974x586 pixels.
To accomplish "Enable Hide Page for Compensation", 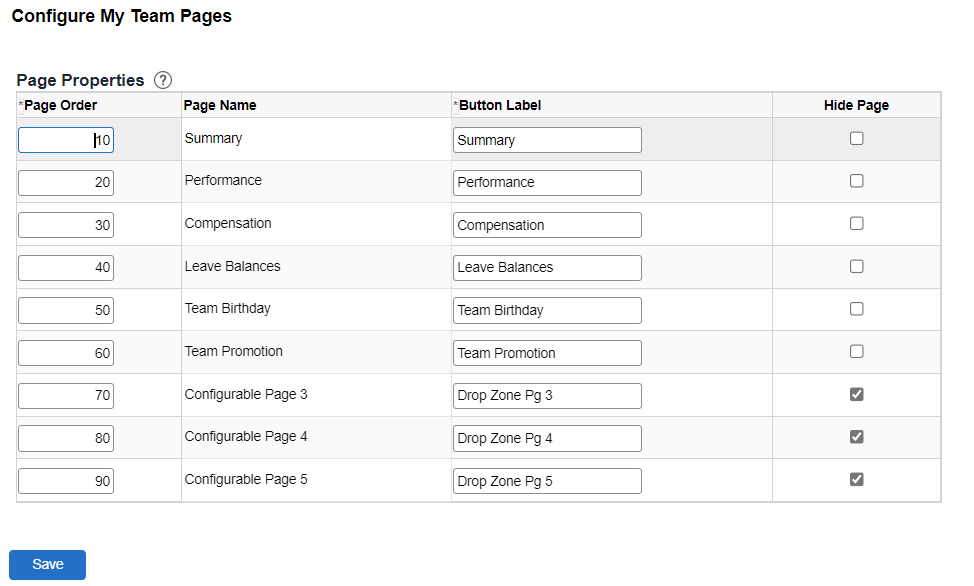I will (x=856, y=222).
